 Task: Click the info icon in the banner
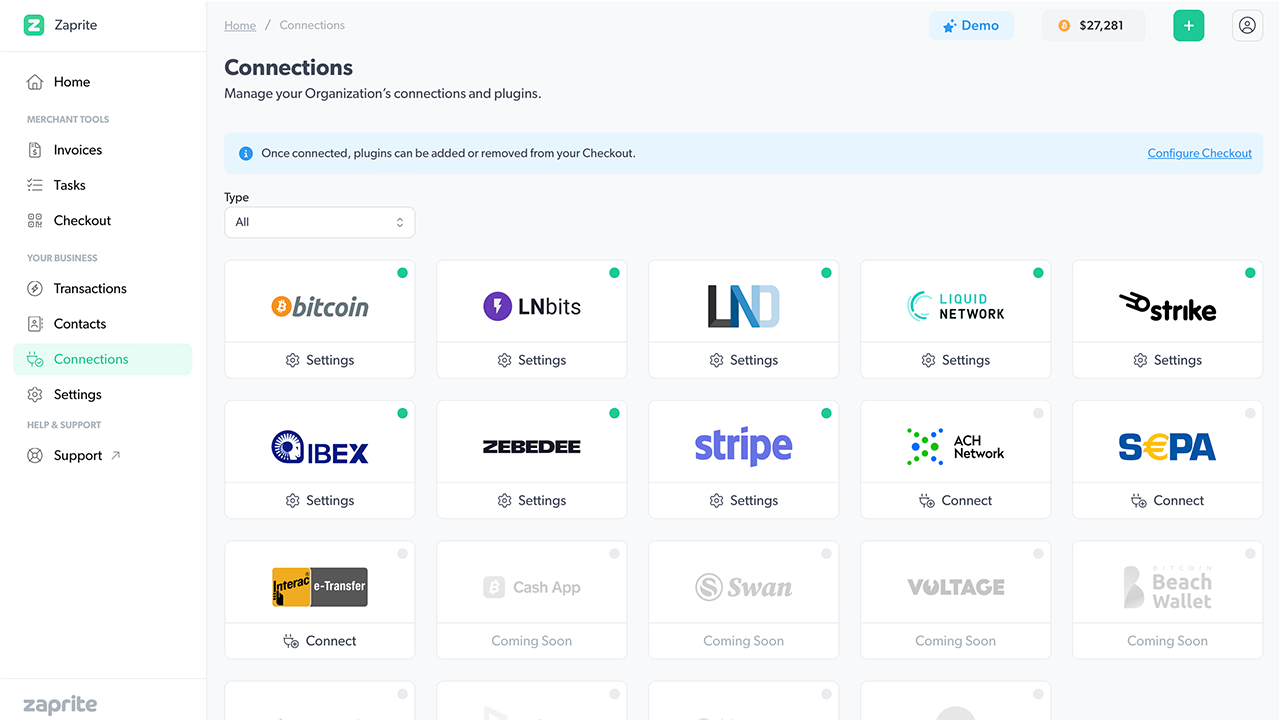(x=246, y=153)
